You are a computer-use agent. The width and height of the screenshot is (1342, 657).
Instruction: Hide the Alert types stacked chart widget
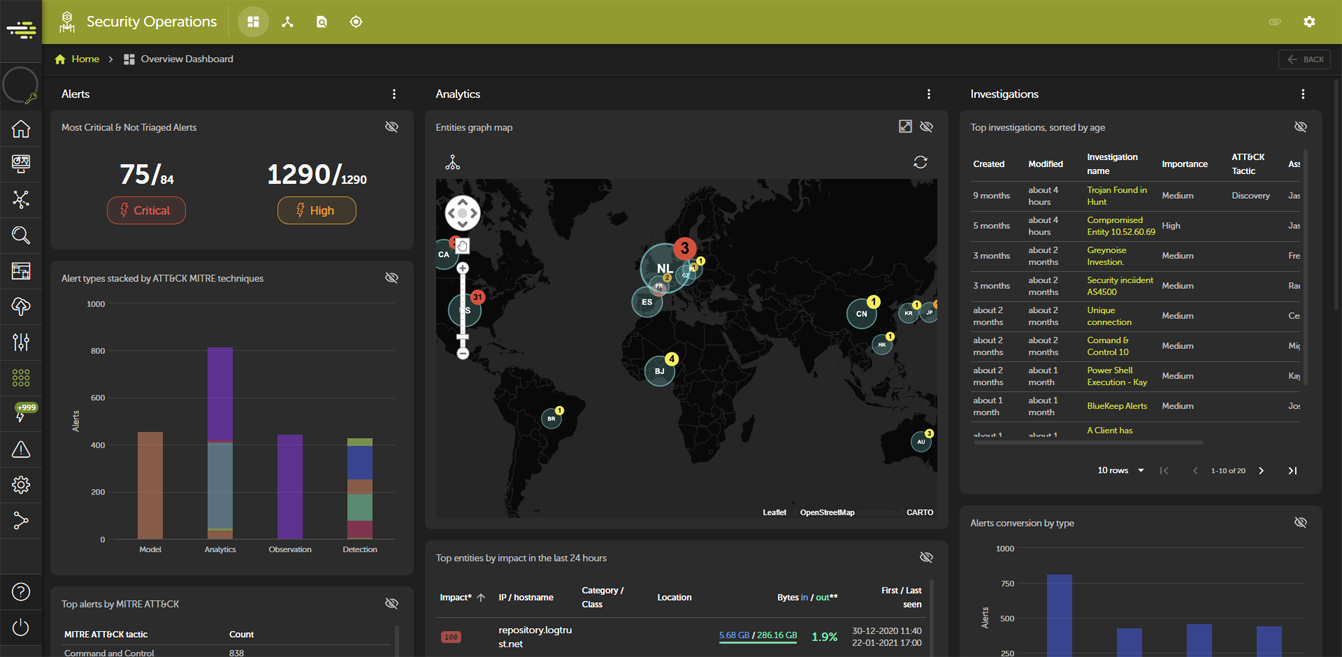pos(392,278)
